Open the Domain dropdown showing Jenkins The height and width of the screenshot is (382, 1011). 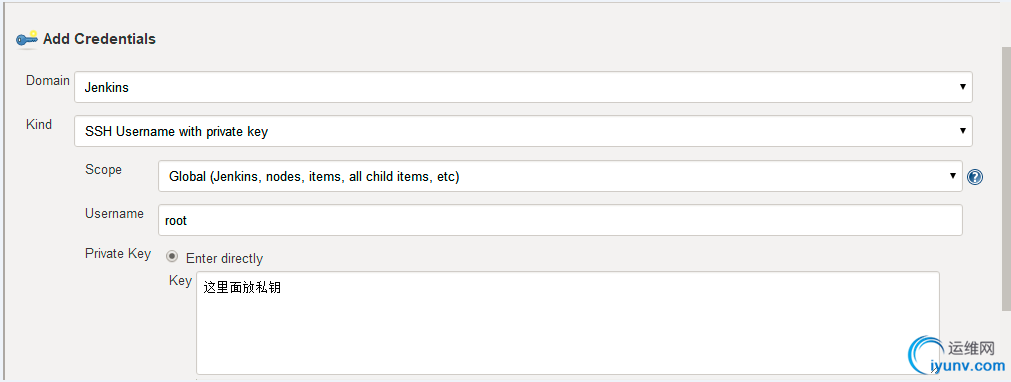pos(523,87)
